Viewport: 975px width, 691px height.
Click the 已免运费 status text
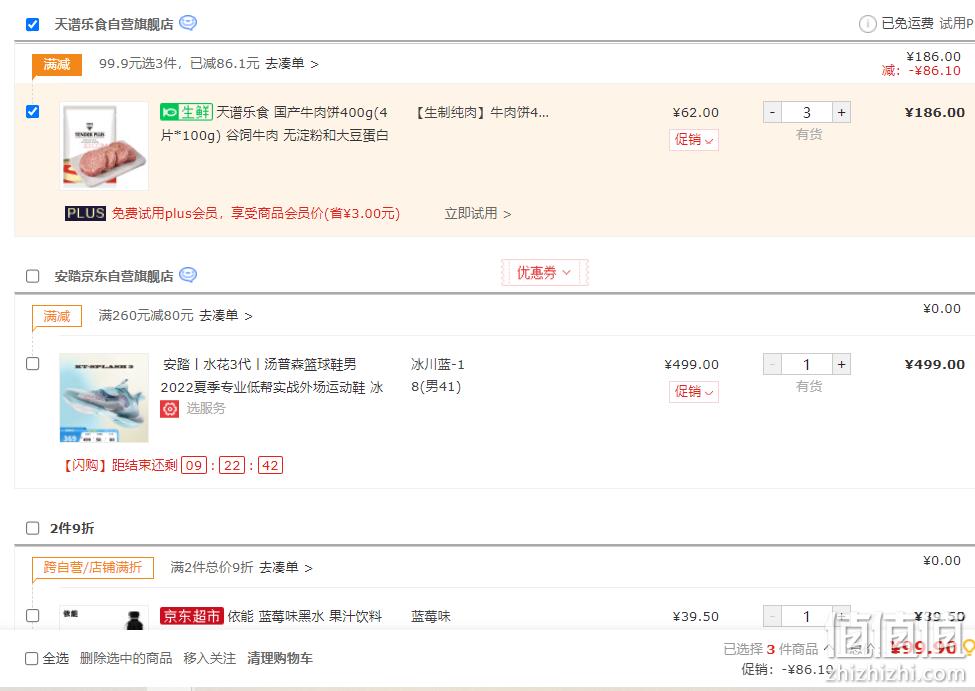coord(907,24)
